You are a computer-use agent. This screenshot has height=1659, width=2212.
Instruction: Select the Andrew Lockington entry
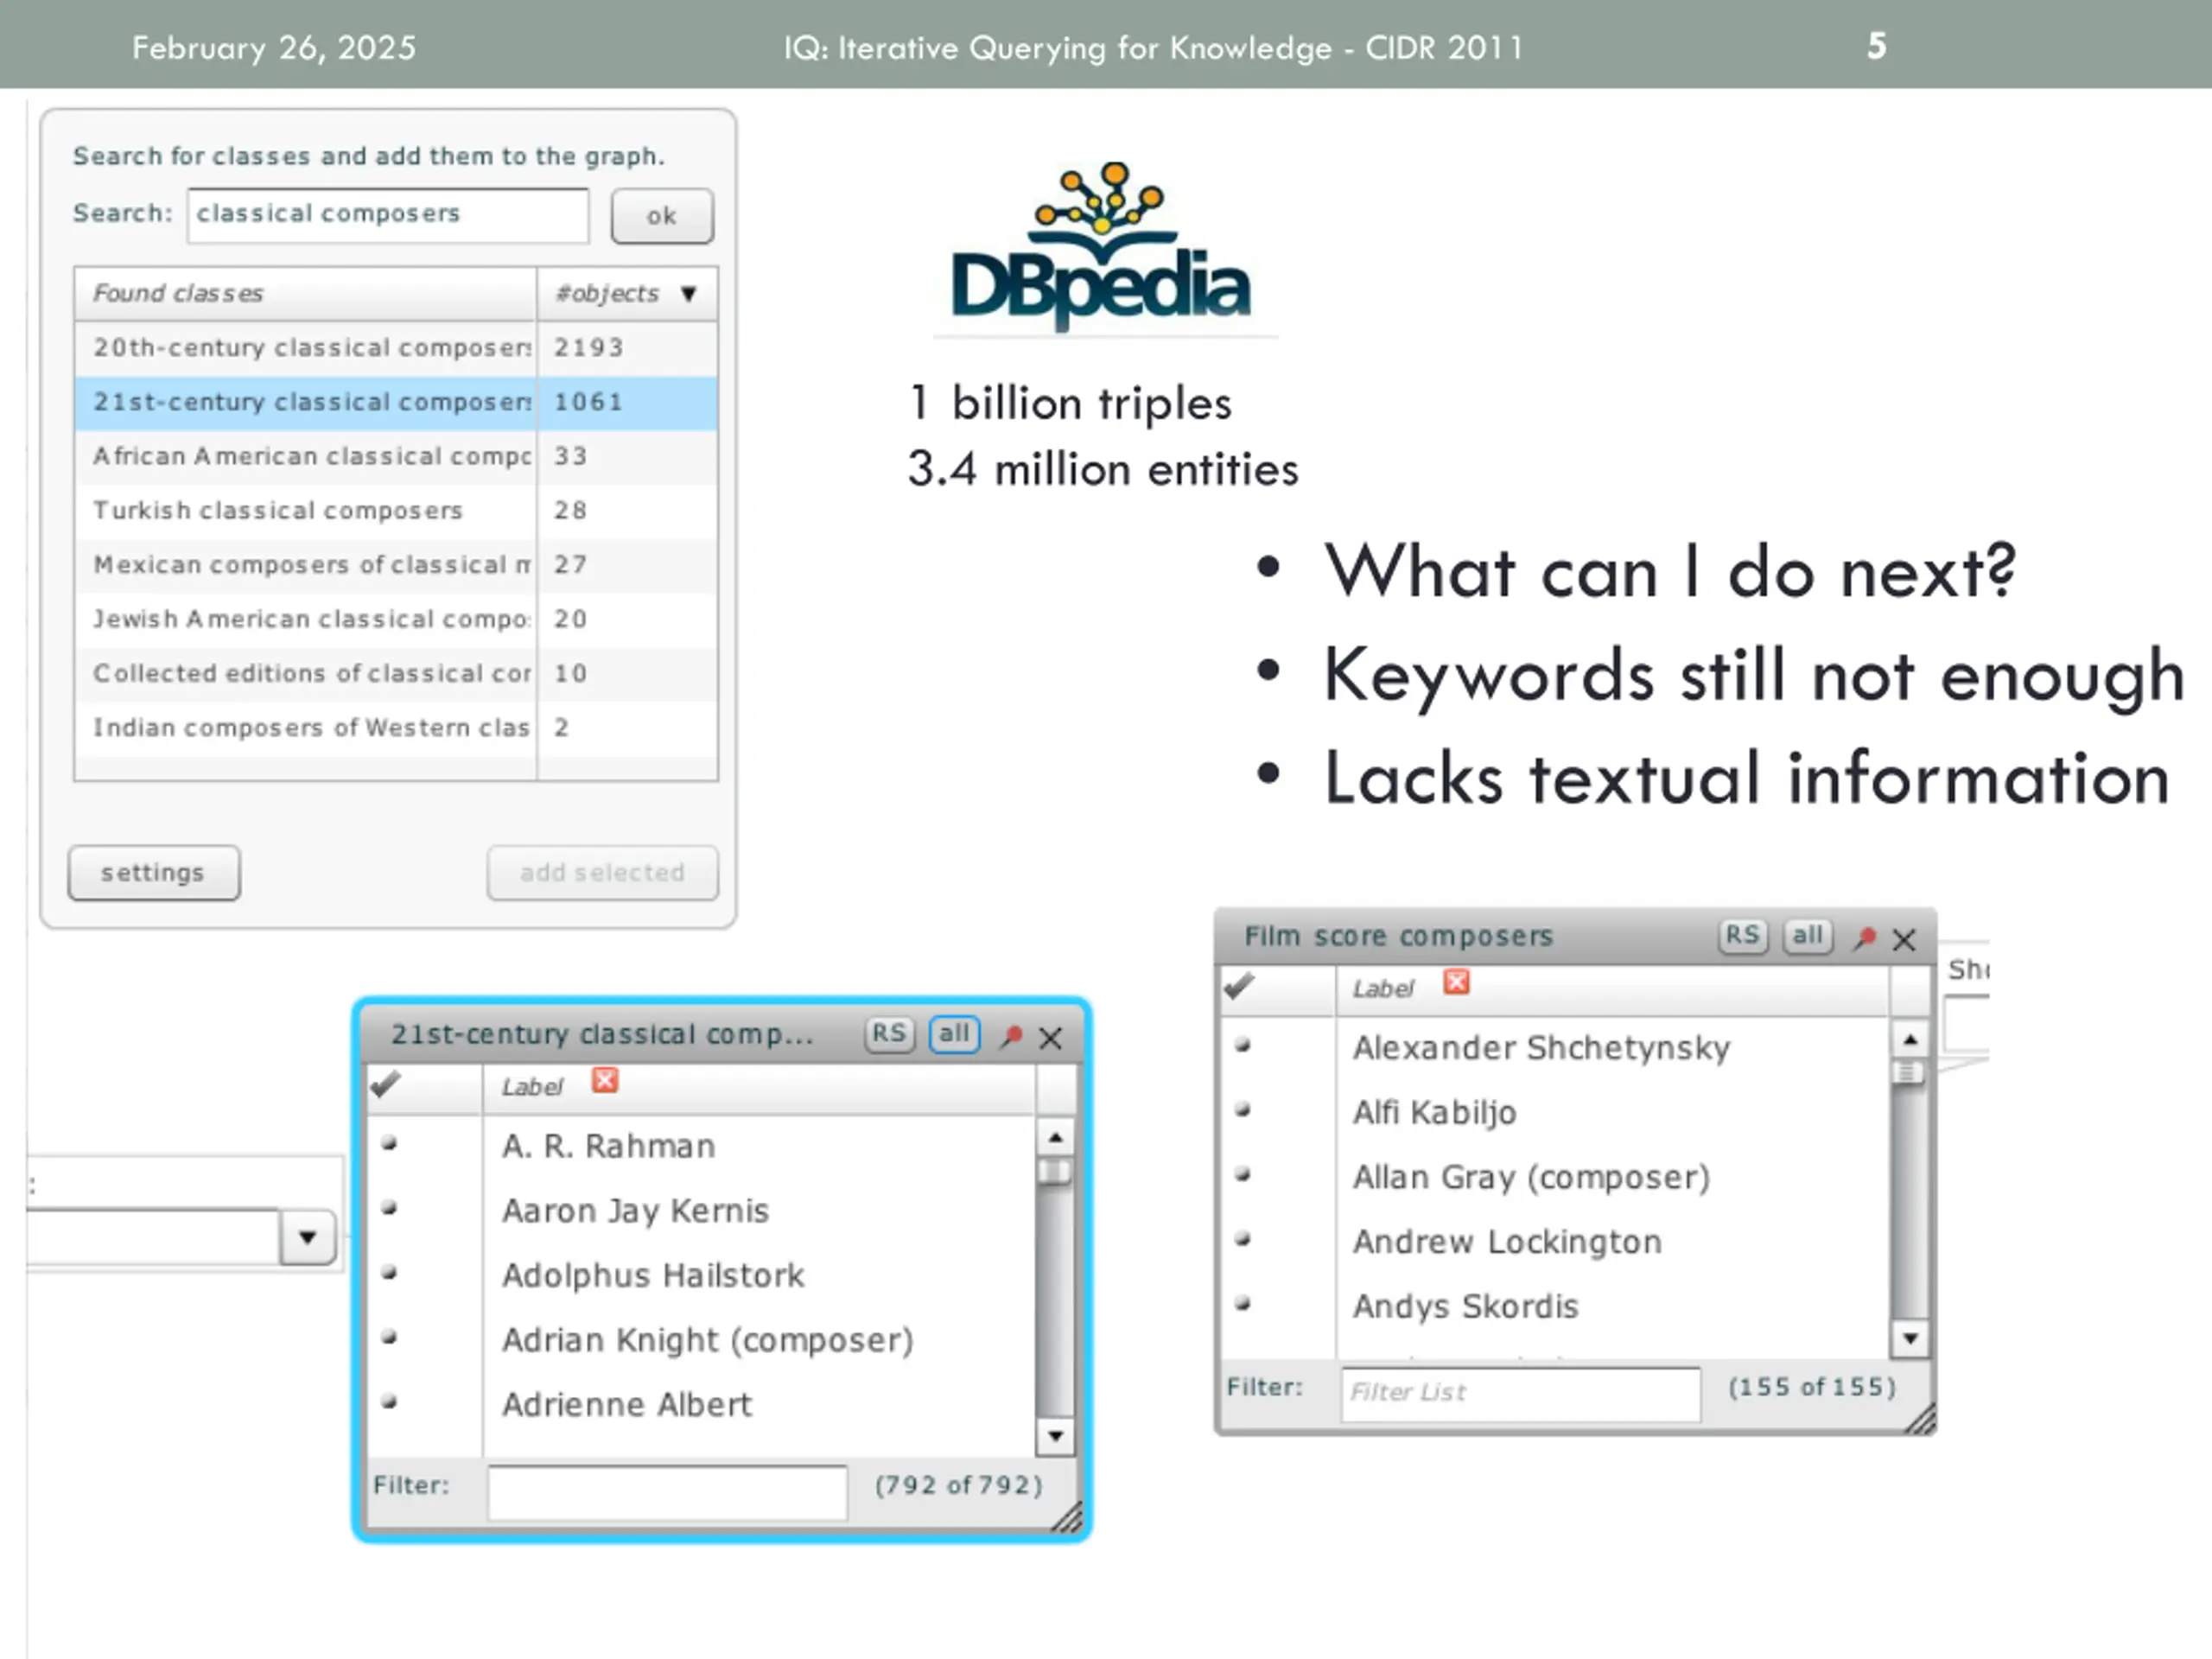pyautogui.click(x=1507, y=1242)
